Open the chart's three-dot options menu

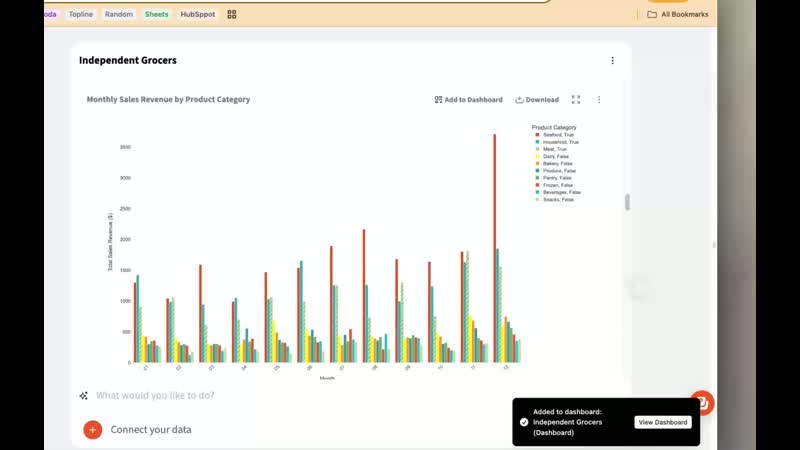(599, 100)
